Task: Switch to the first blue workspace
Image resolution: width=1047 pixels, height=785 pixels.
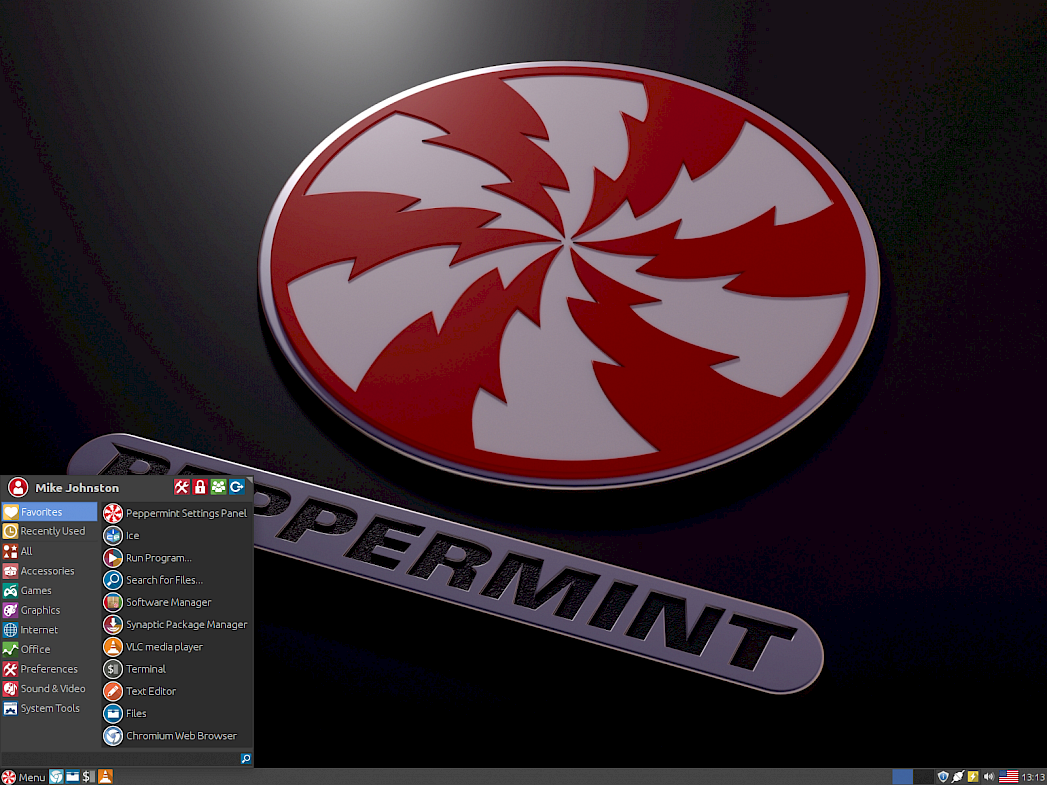Action: coord(903,776)
